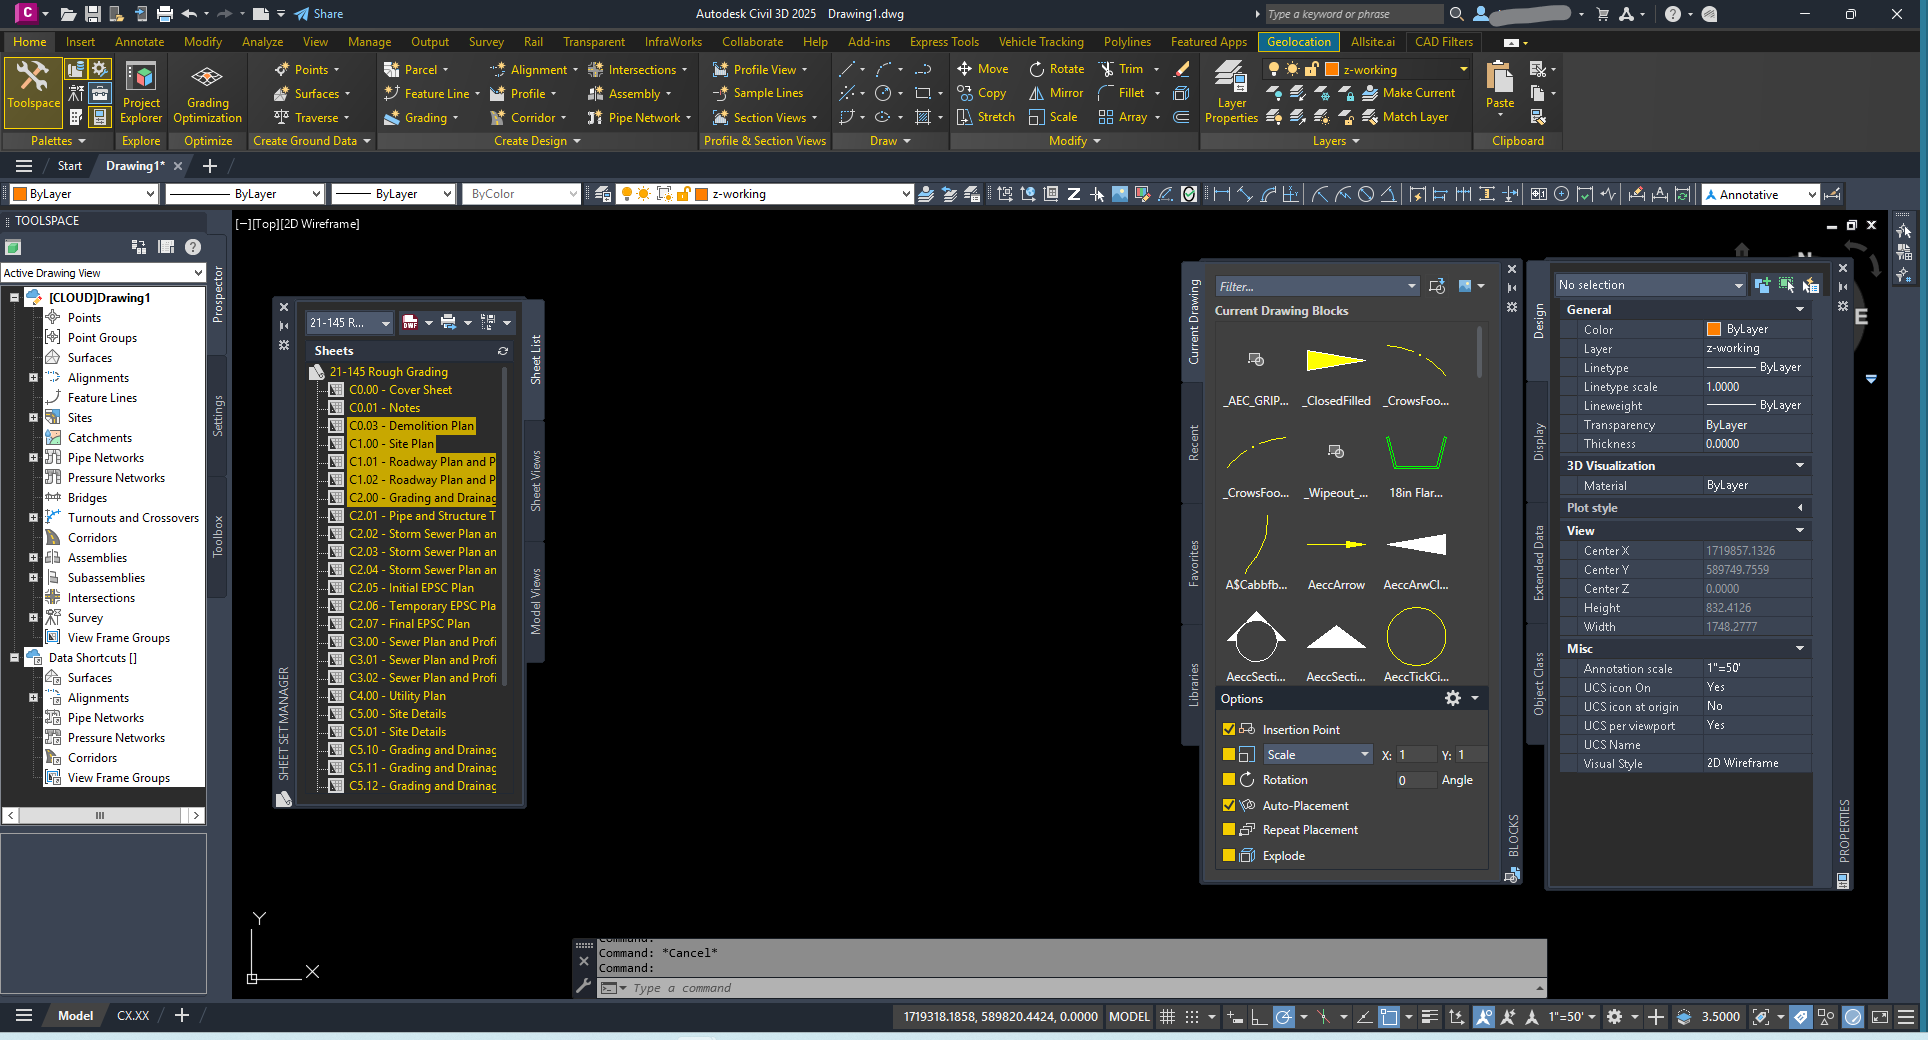Enable the Repeat Placement checkbox
1928x1040 pixels.
click(x=1229, y=829)
